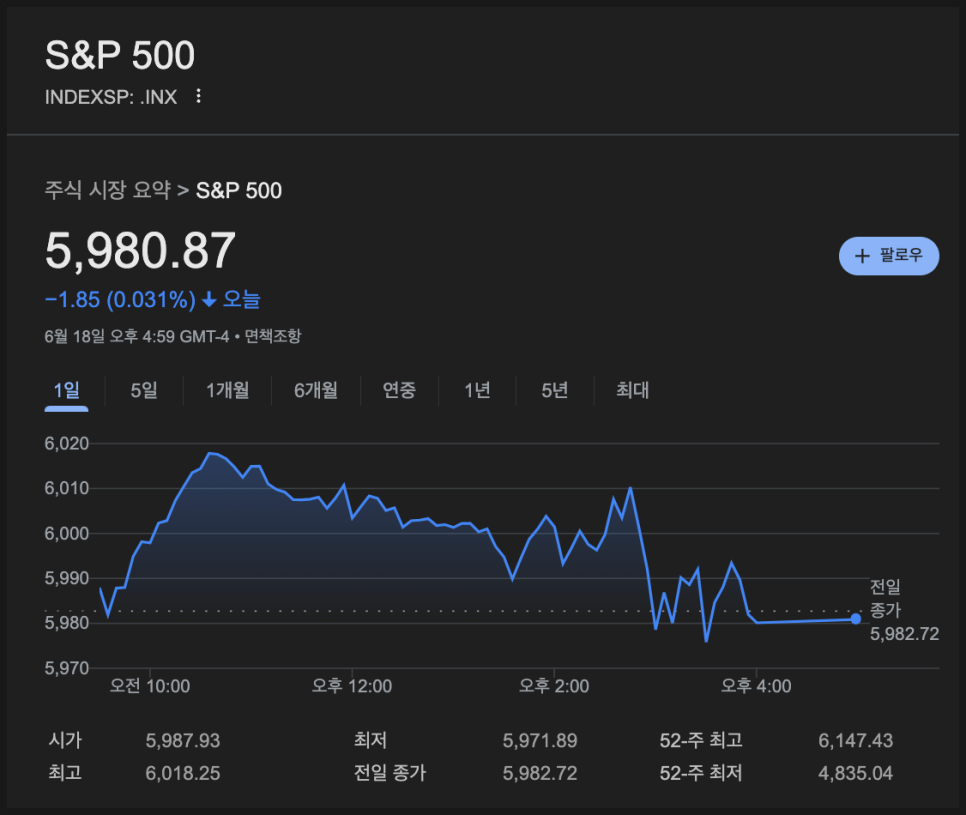Open the 6개월 chart range tab
Screen dimensions: 966x815
tap(316, 391)
